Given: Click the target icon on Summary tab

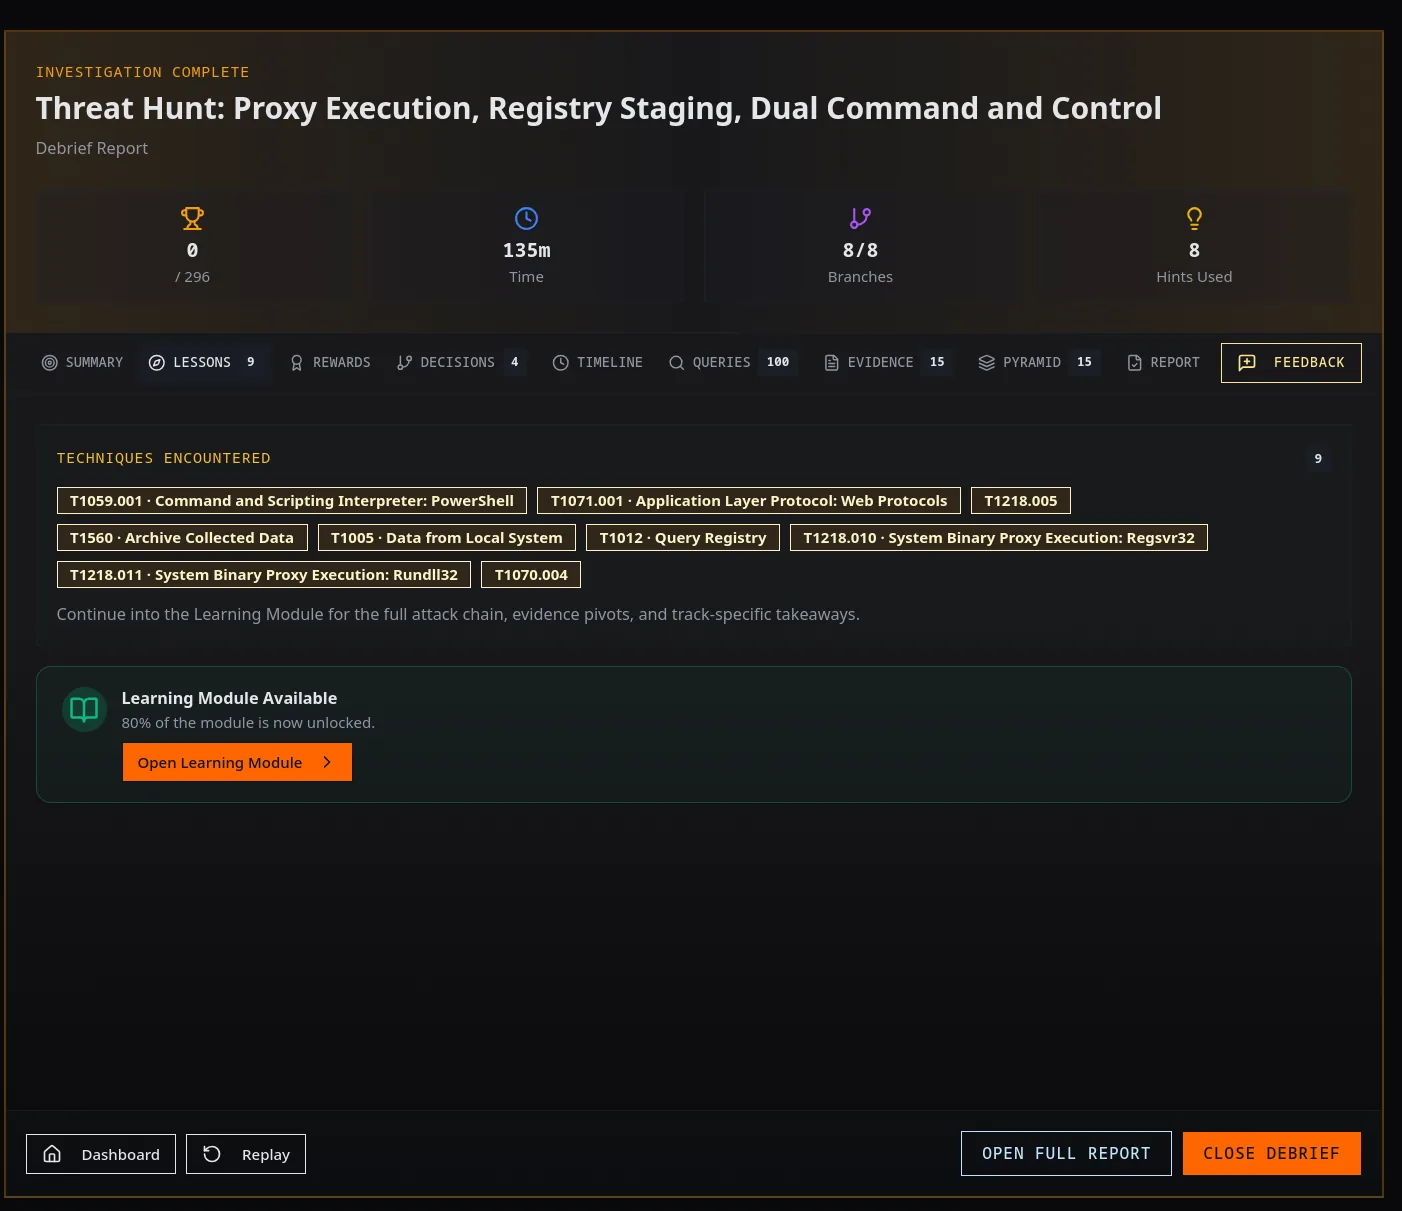Looking at the screenshot, I should pyautogui.click(x=50, y=363).
